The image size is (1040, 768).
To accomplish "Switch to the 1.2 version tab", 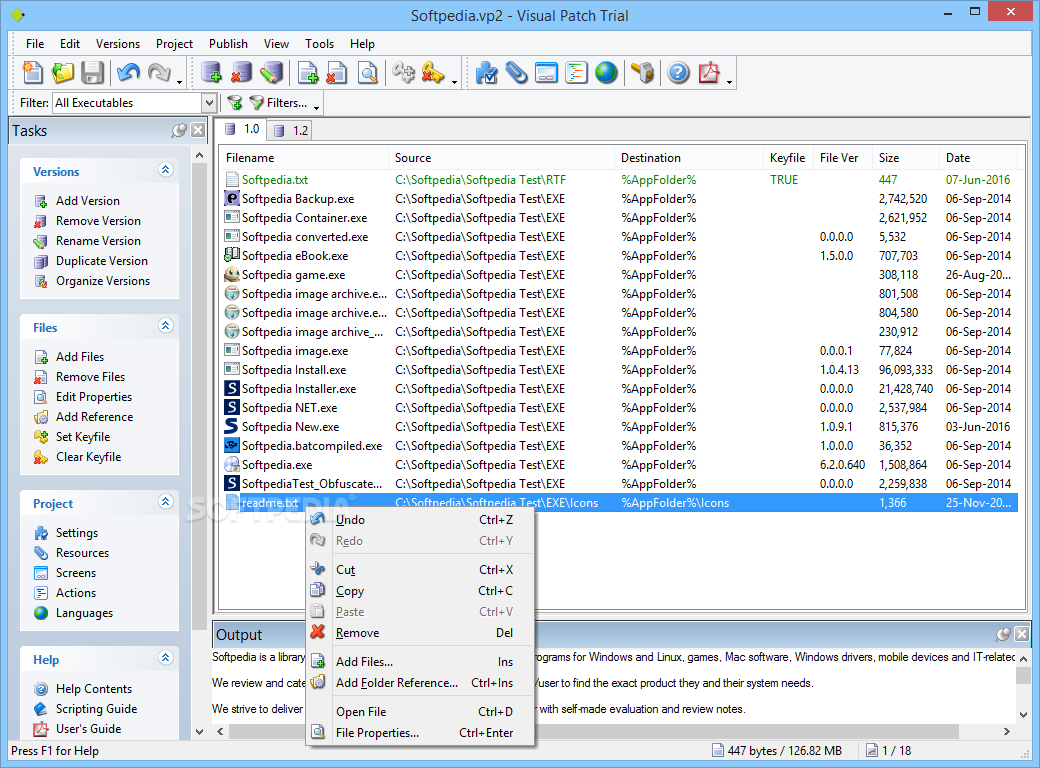I will coord(292,131).
